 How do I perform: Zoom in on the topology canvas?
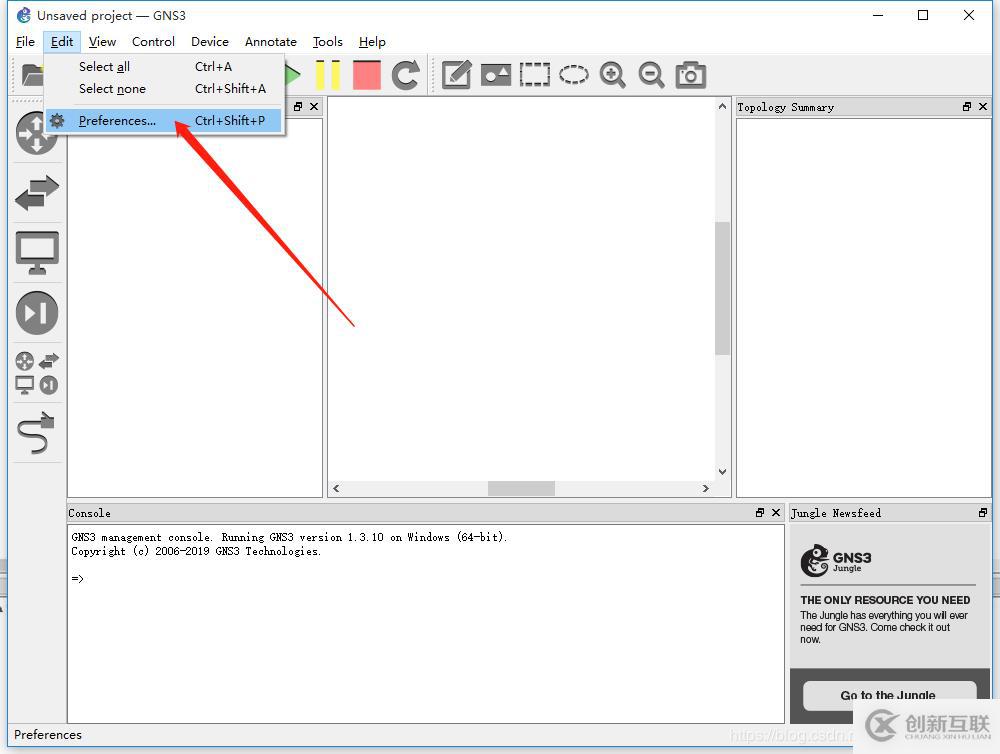pyautogui.click(x=612, y=75)
